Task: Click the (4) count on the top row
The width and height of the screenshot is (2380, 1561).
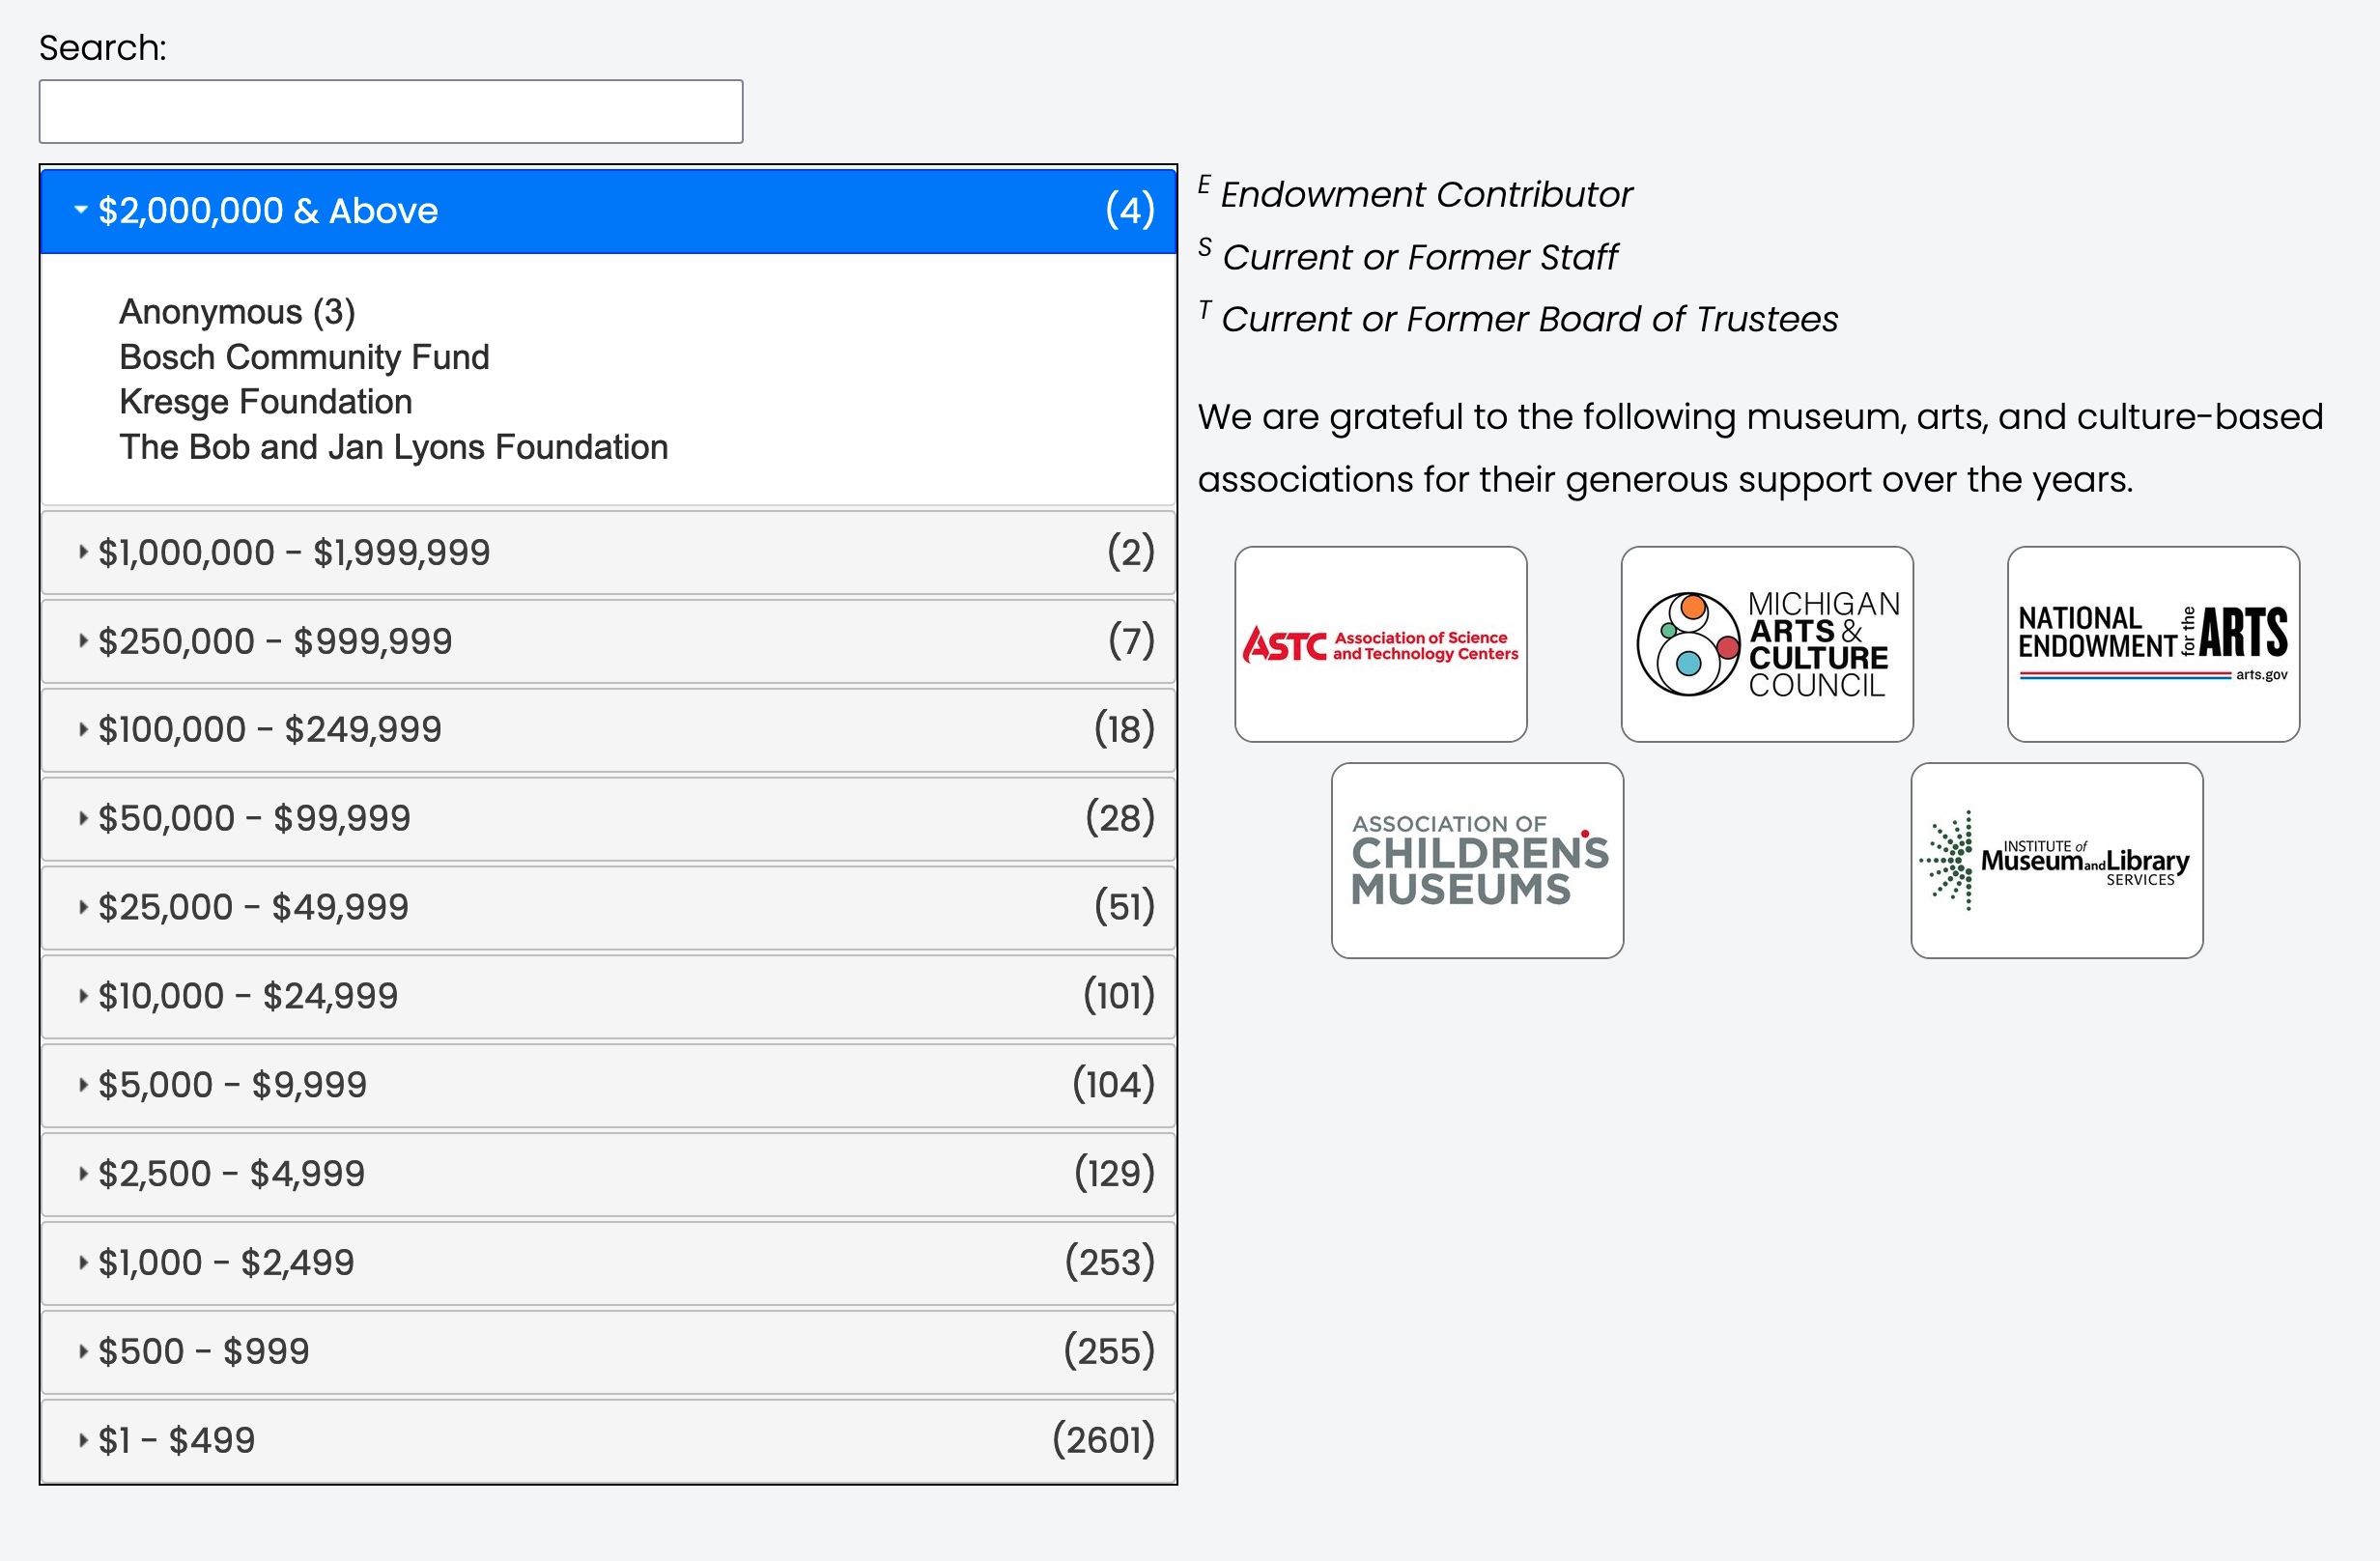Action: pos(1130,210)
